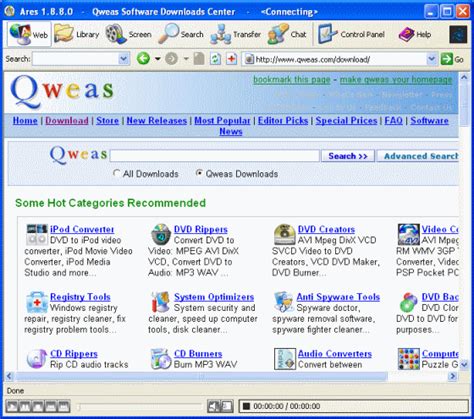Screen dimensions: 474x419
Task: Open the Control Panel
Action: (x=351, y=34)
